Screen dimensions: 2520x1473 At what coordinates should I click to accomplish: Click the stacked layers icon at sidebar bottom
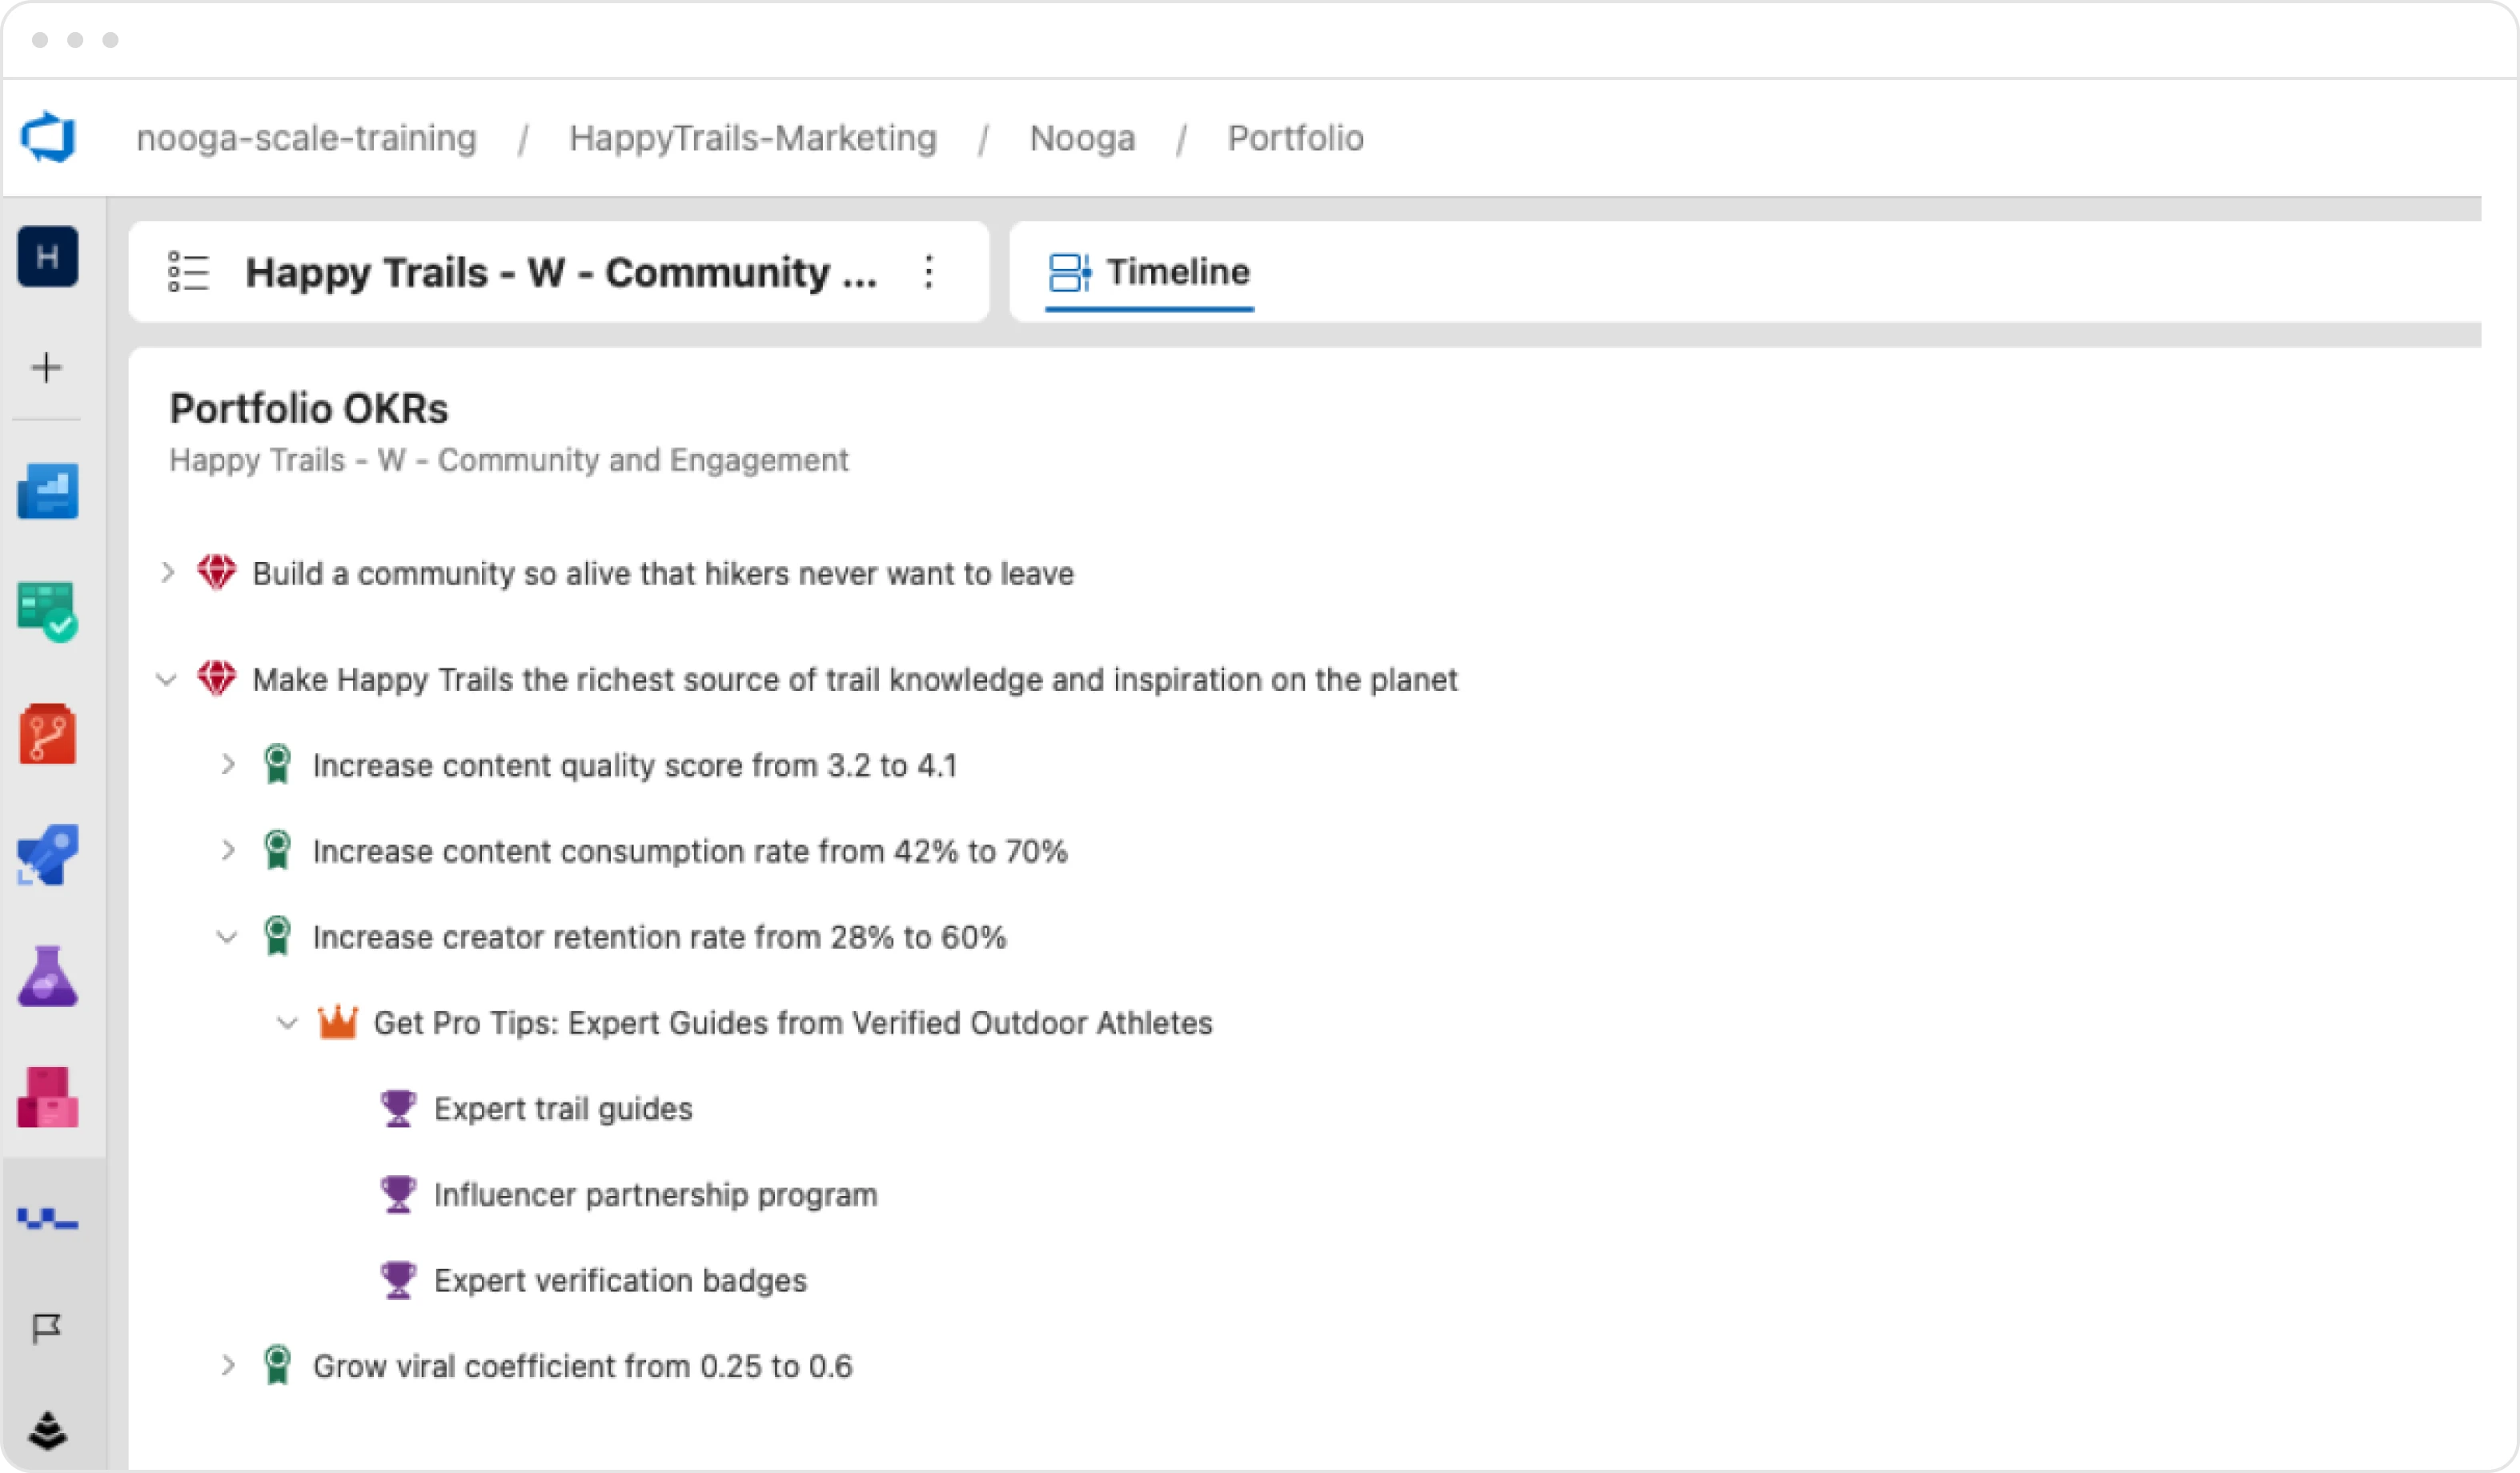click(x=47, y=1431)
